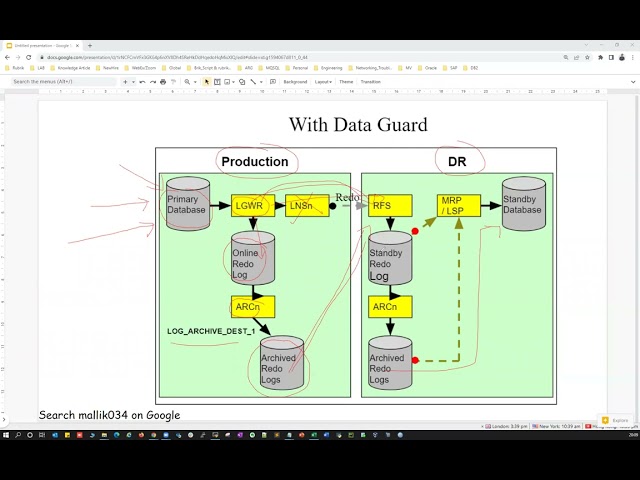Open the zoom level dropdown arrow

(x=195, y=82)
